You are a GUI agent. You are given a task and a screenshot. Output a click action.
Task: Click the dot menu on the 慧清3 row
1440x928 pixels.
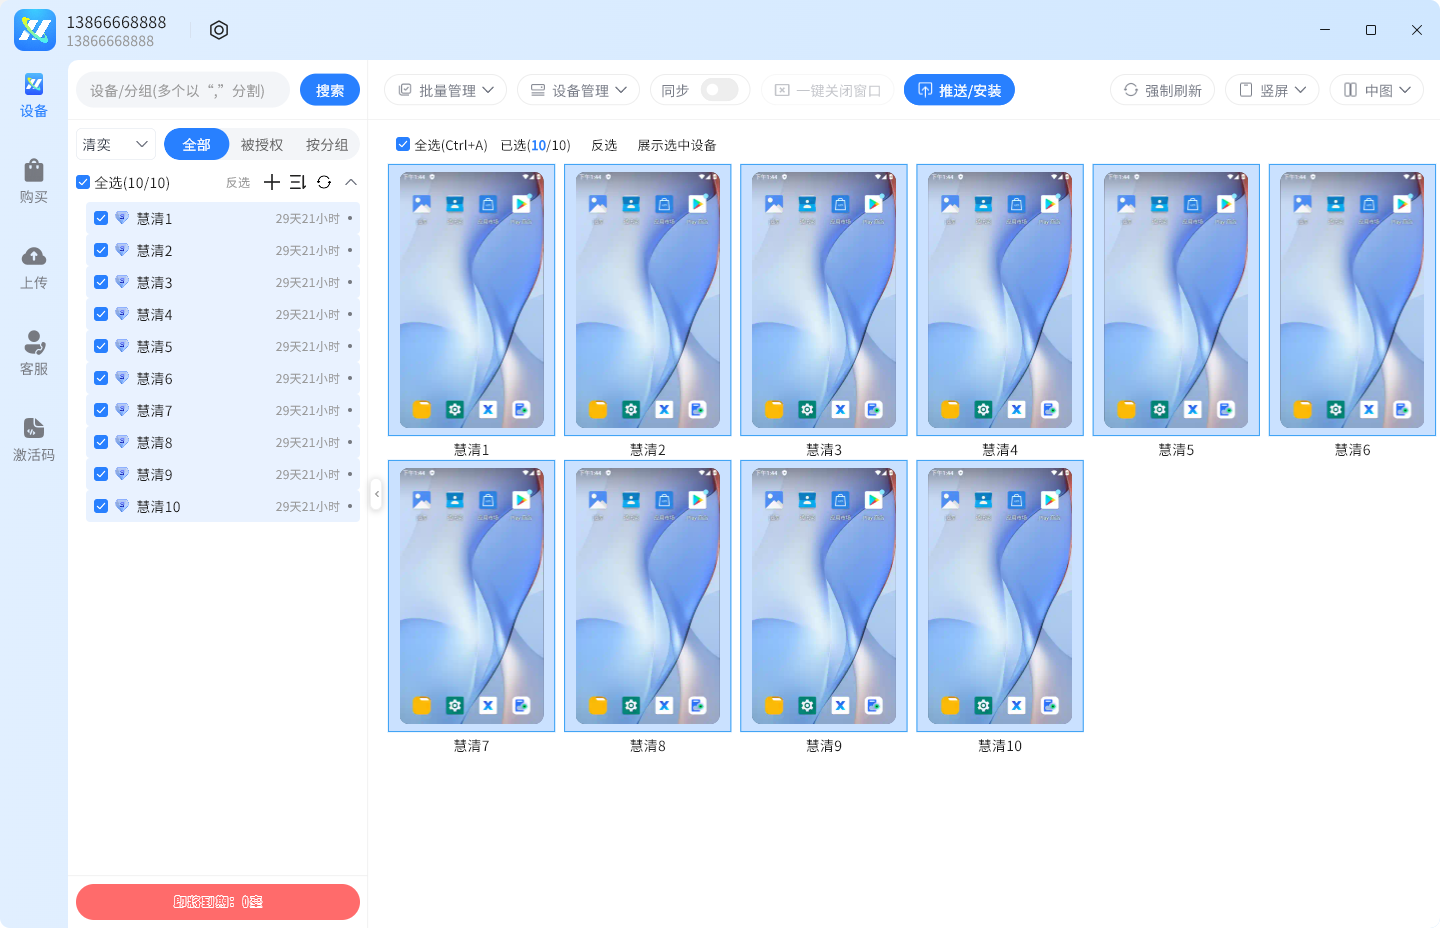point(350,282)
